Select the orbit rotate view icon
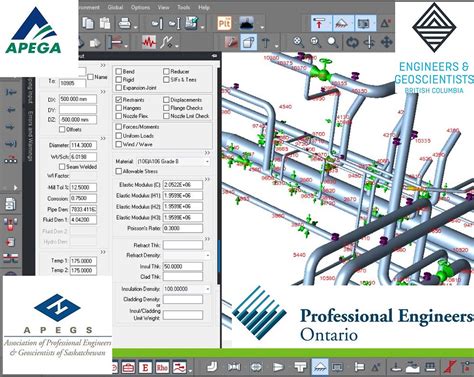This screenshot has width=474, height=377. point(352,42)
